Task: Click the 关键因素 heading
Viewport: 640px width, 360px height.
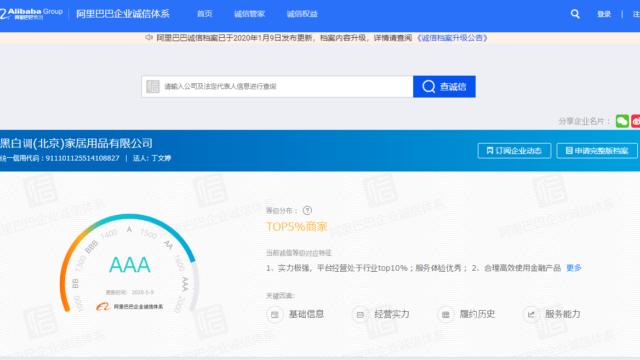Action: pyautogui.click(x=280, y=296)
